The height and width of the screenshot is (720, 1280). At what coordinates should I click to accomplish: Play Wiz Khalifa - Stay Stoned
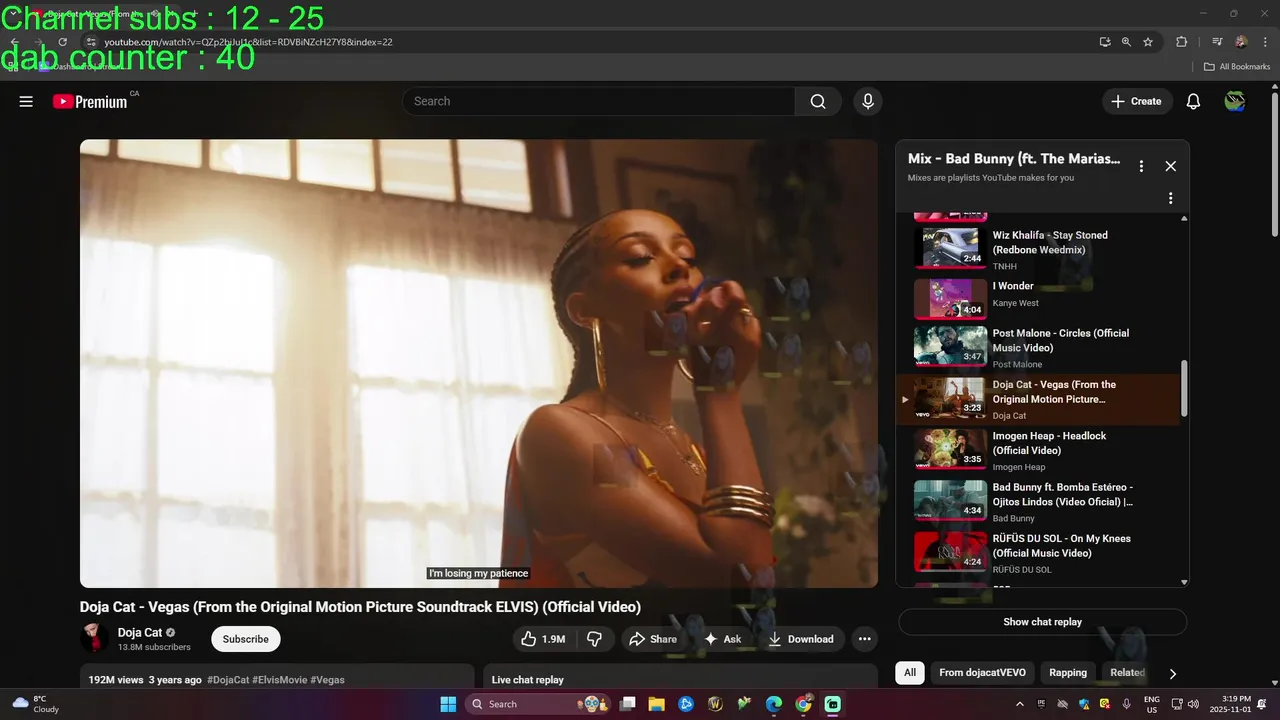1039,248
